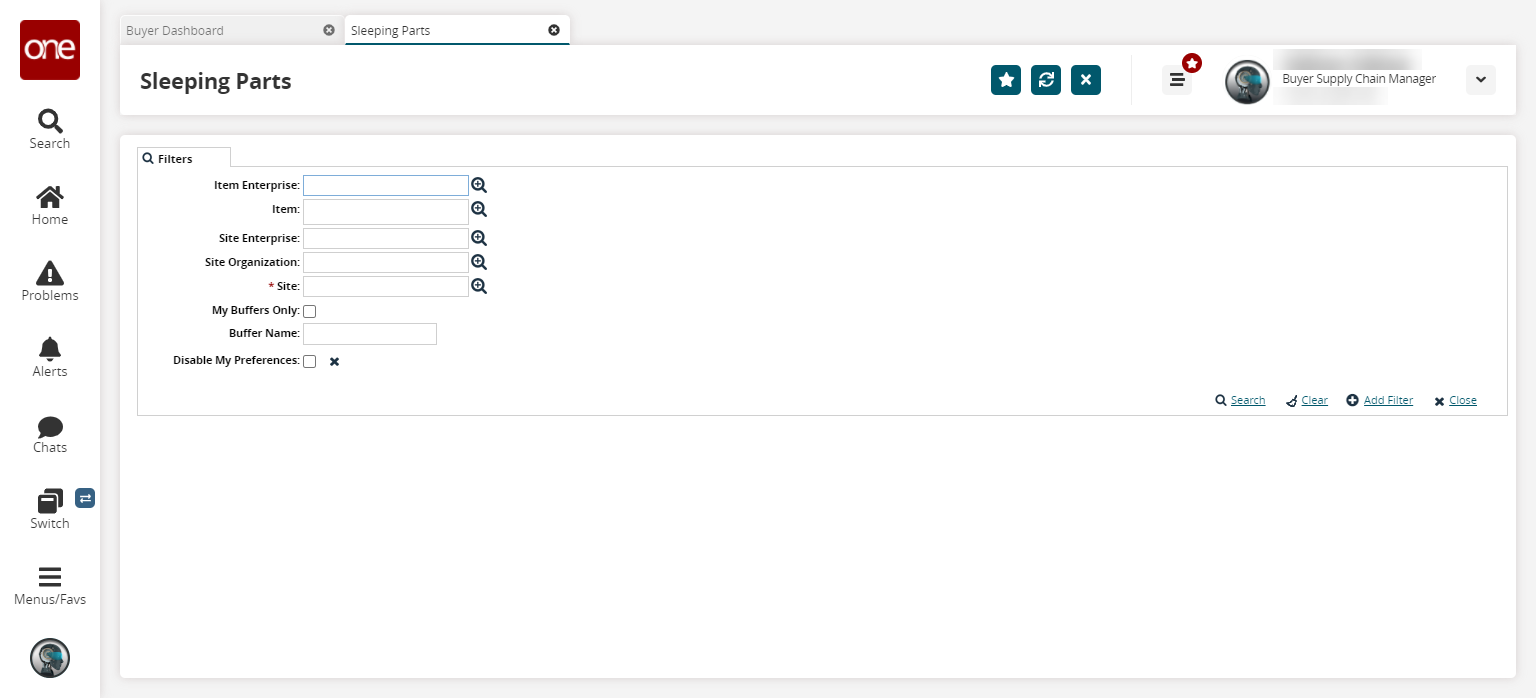Screen dimensions: 1536x698
Task: Close the page with the header X button
Action: click(x=1086, y=80)
